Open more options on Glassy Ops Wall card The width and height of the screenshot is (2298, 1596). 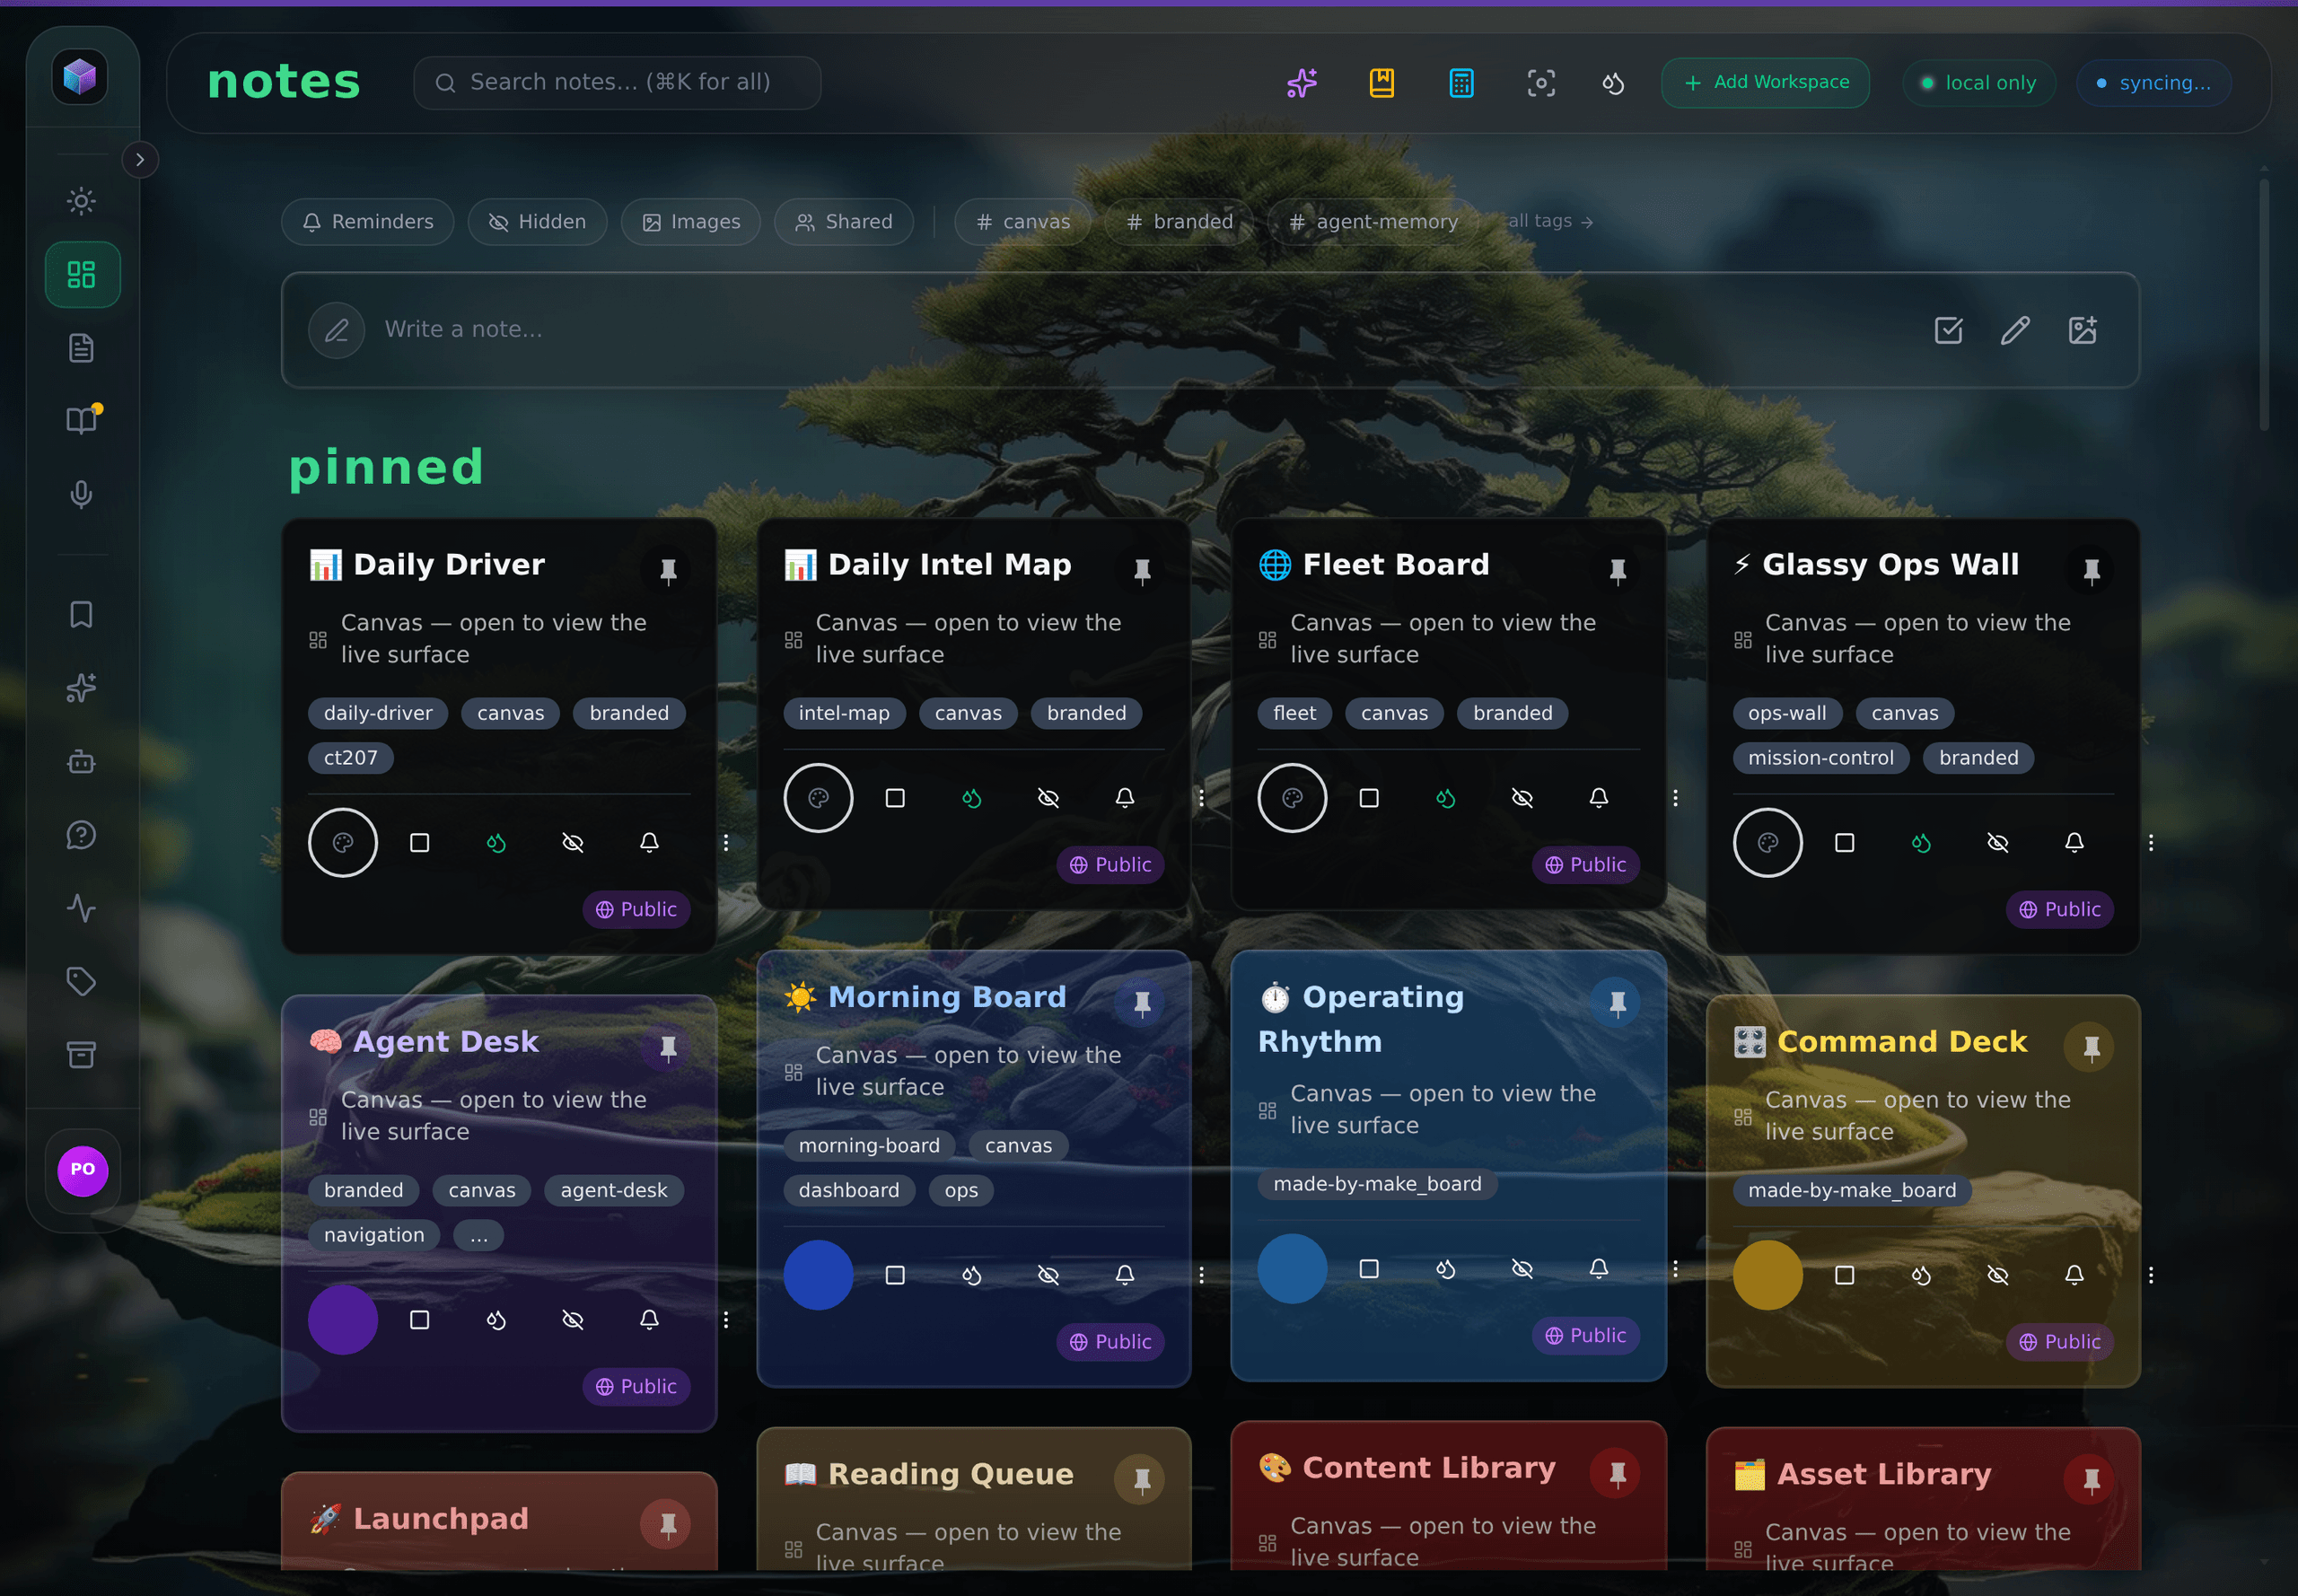[2150, 843]
